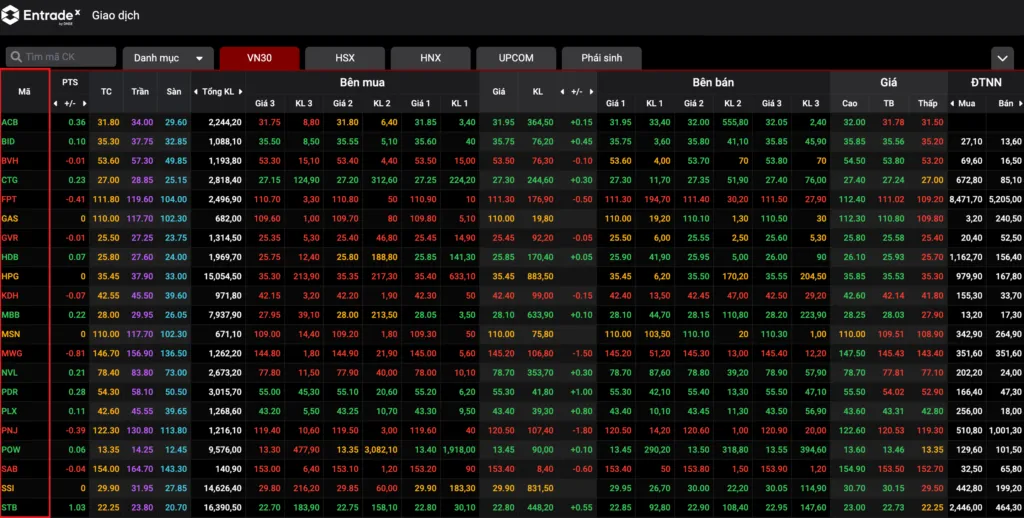
Task: Click left arrow beside matched +/- column
Action: [564, 92]
